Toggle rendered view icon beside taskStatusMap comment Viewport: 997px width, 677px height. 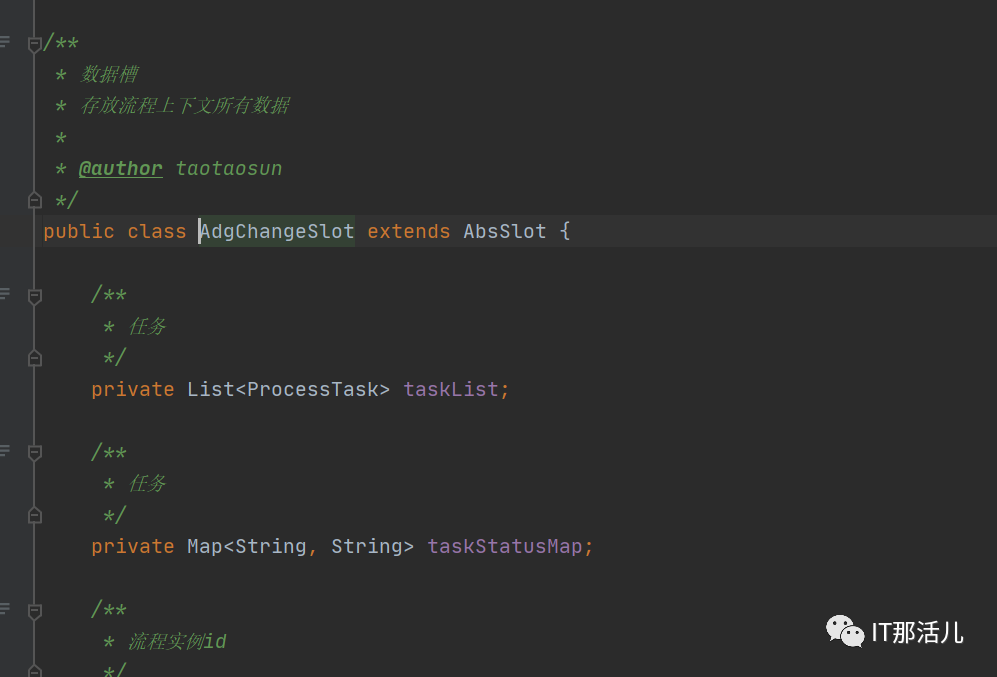point(4,450)
